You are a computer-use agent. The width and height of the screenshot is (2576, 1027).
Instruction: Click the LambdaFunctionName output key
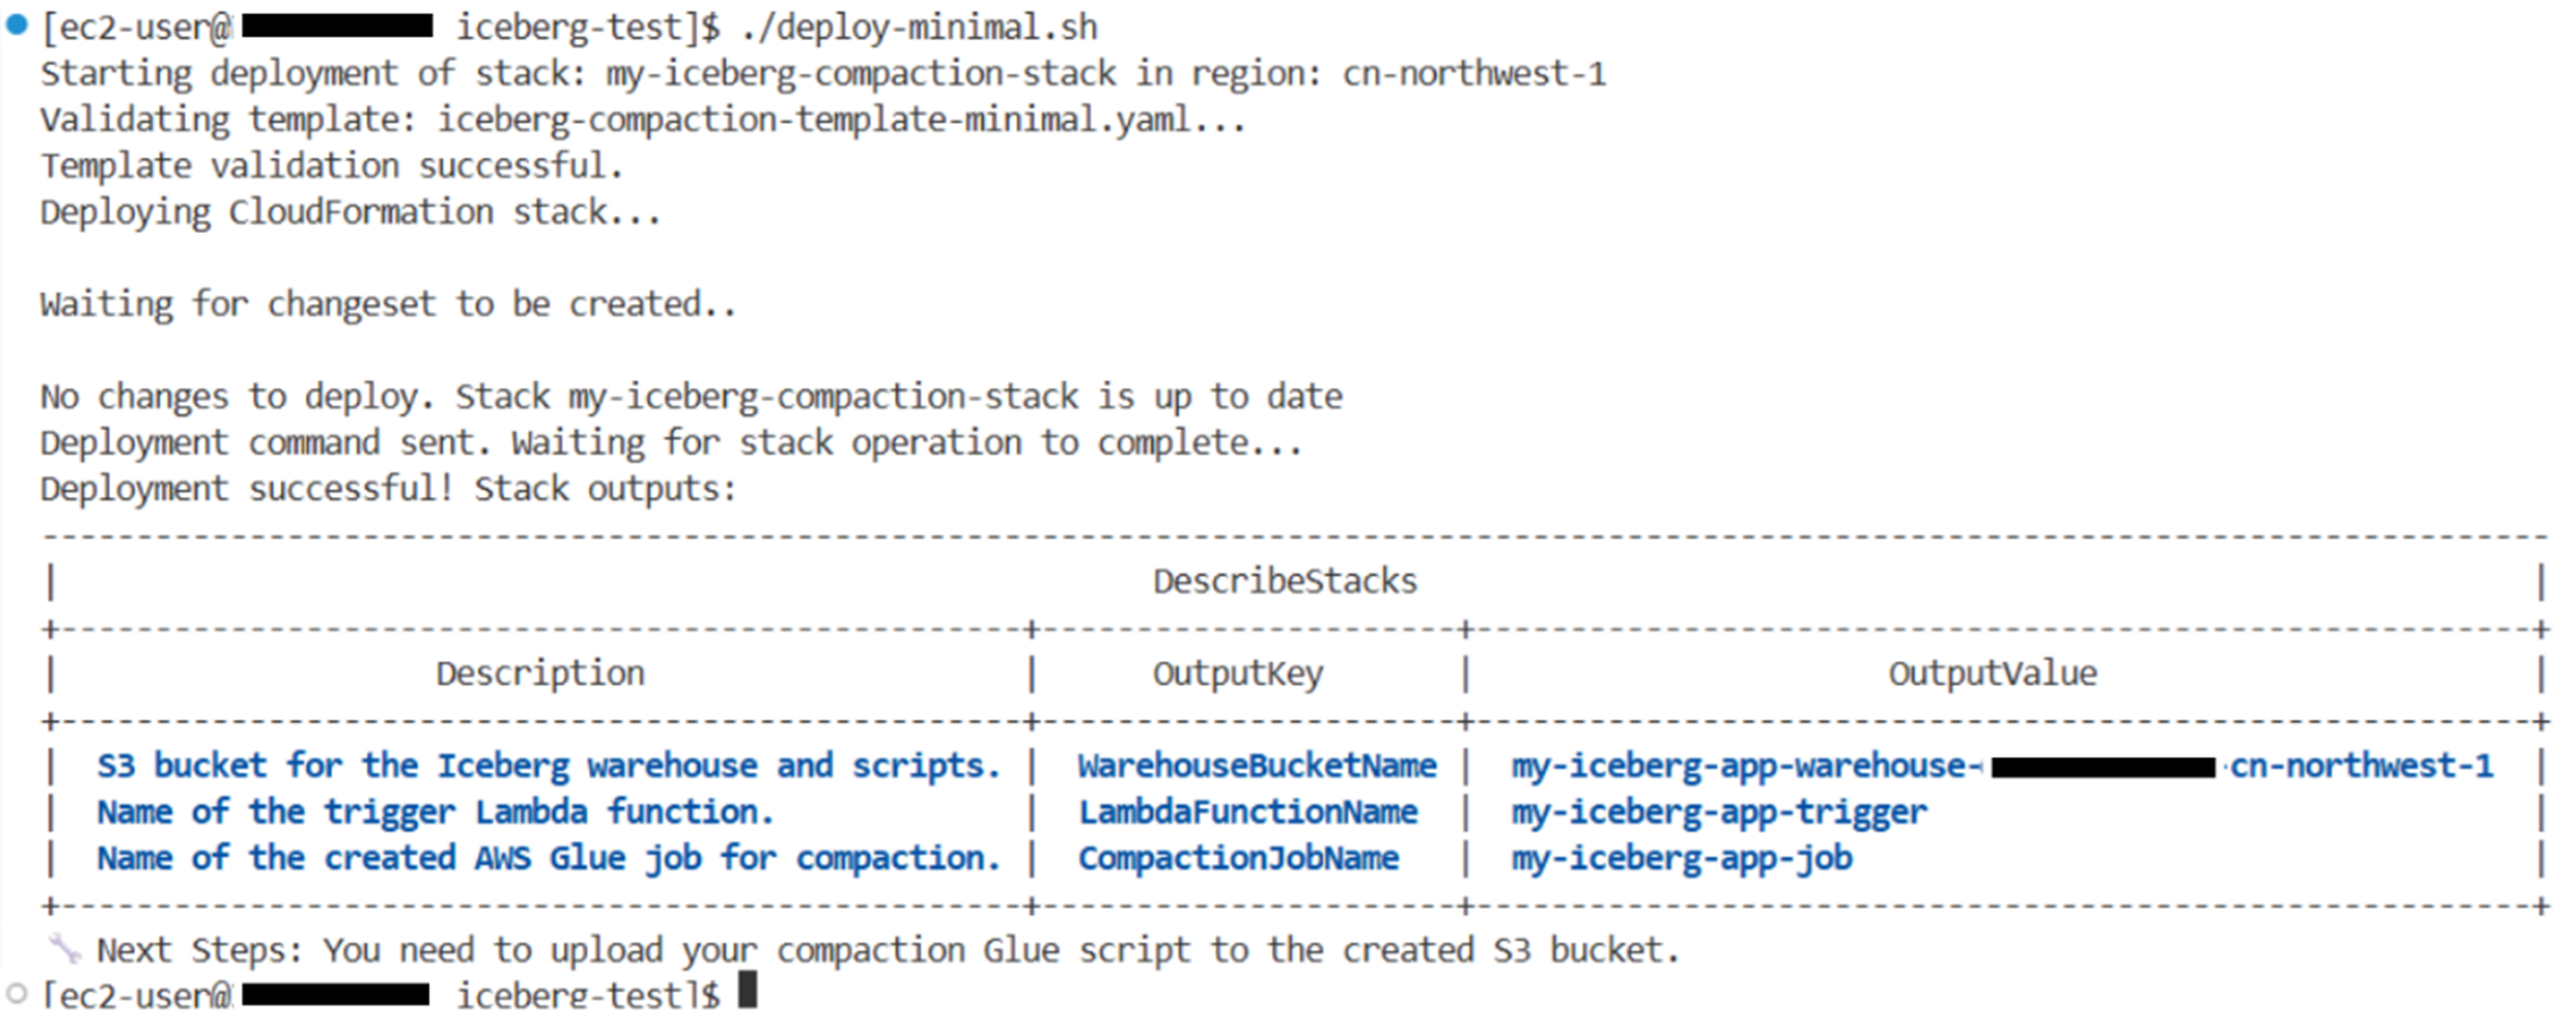[1248, 812]
